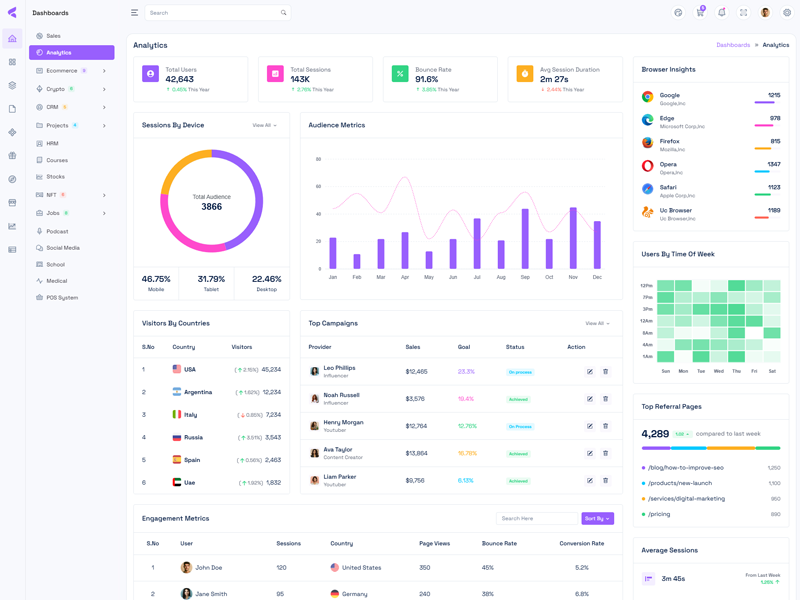Image resolution: width=800 pixels, height=600 pixels.
Task: Enter fullscreen mode via header icon
Action: pos(744,13)
